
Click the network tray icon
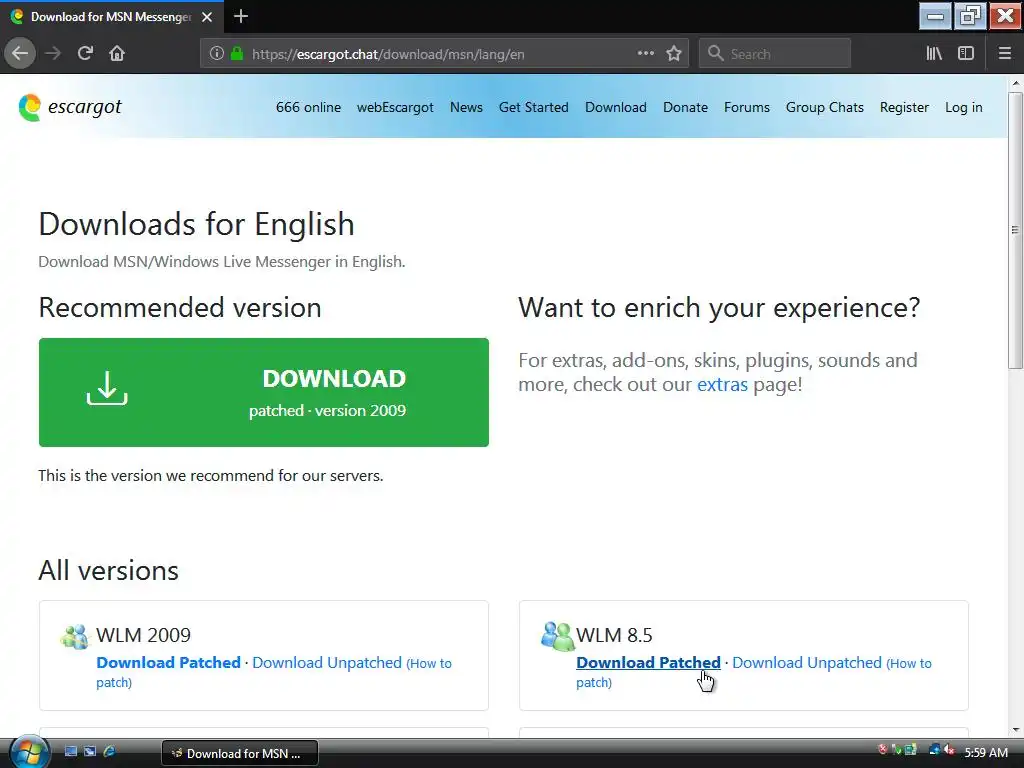pyautogui.click(x=935, y=750)
